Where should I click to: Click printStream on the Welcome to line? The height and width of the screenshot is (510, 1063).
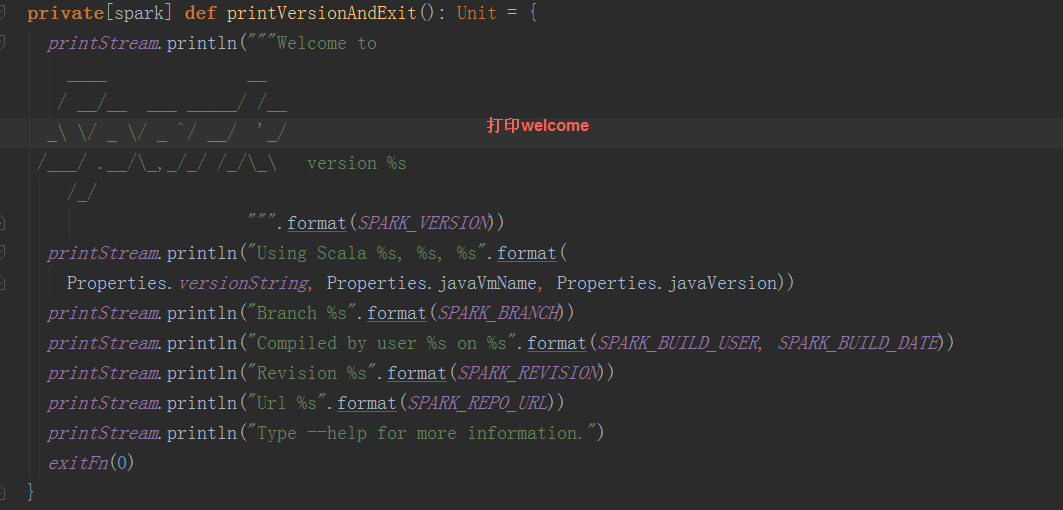coord(103,43)
